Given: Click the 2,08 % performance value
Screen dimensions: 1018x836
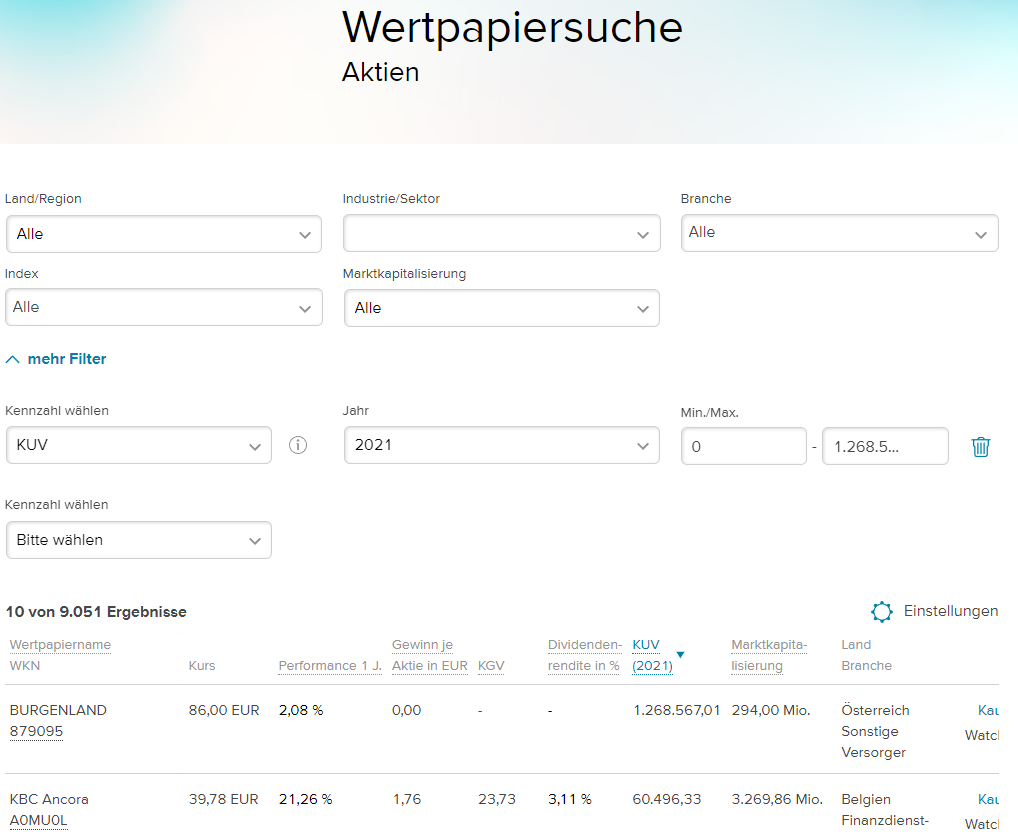Looking at the screenshot, I should click(301, 711).
